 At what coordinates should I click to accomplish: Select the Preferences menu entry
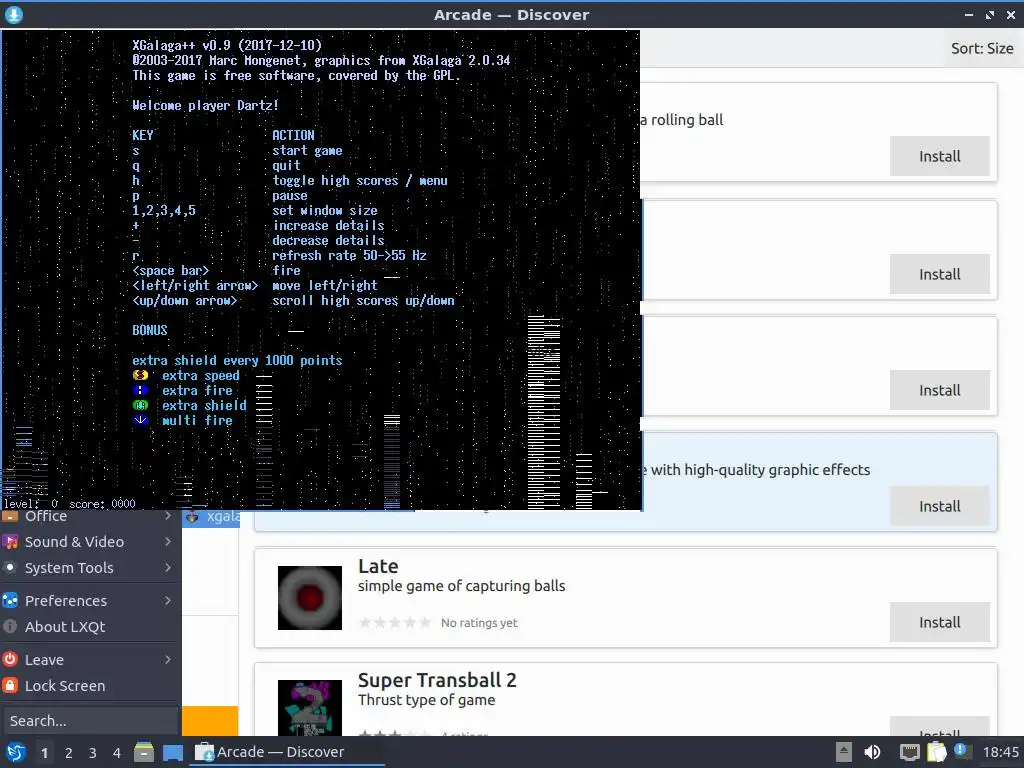point(91,601)
